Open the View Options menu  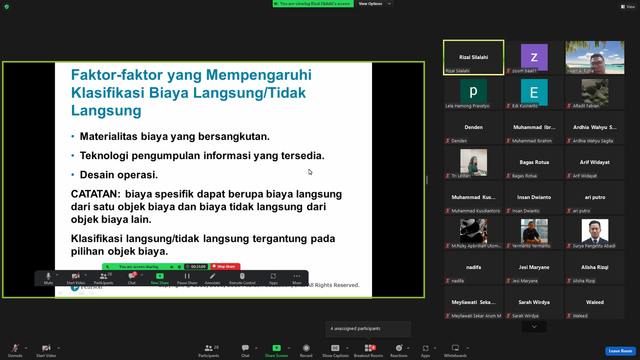[374, 4]
